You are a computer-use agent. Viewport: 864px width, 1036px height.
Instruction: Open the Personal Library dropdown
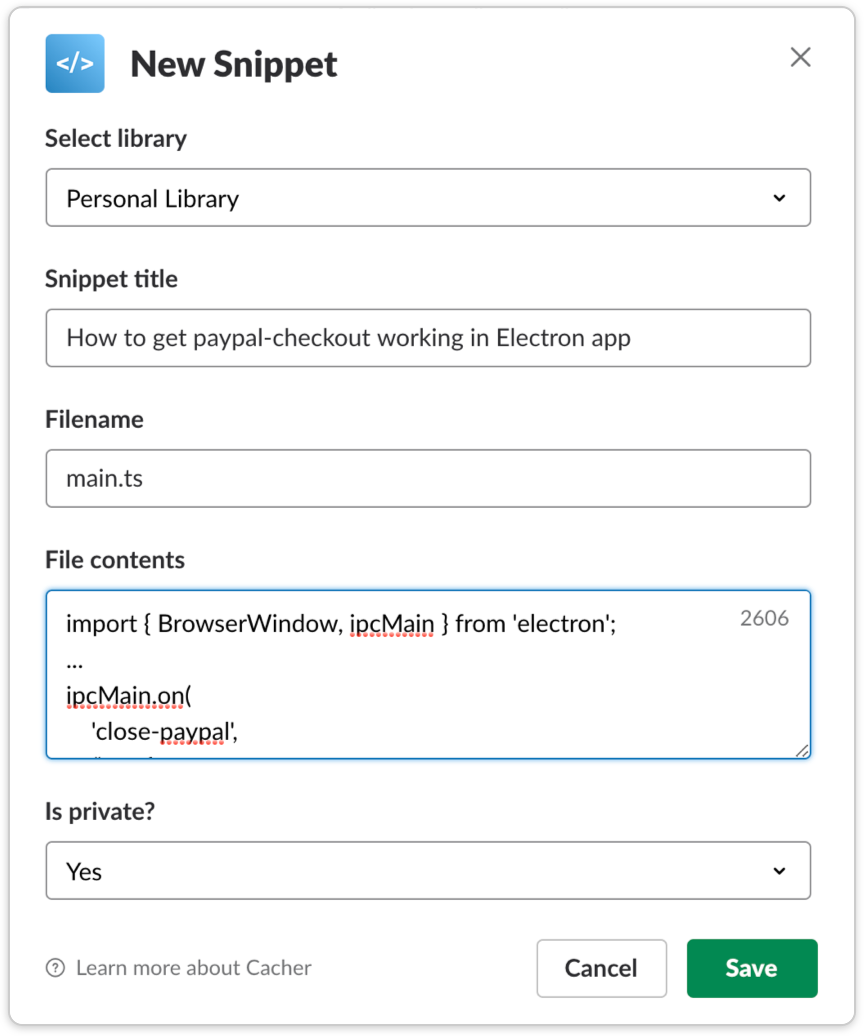click(427, 198)
